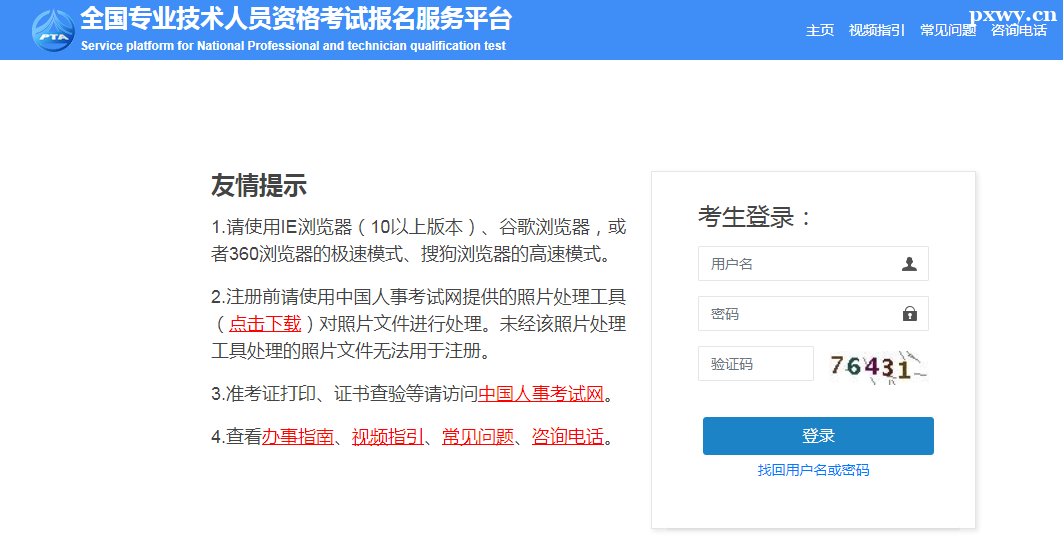Click the user icon in the username field
Image resolution: width=1063 pixels, height=552 pixels.
909,264
